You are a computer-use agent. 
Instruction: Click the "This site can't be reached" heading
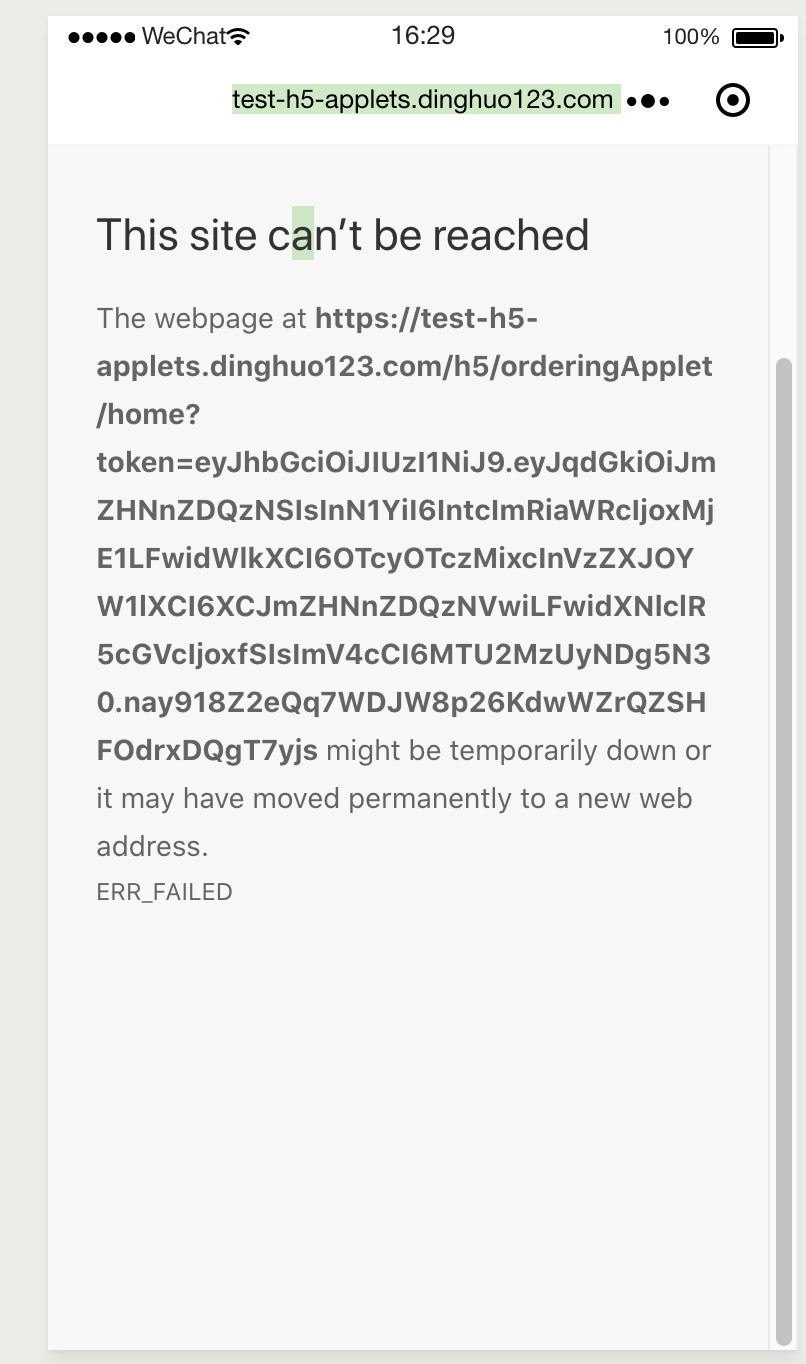click(x=342, y=235)
